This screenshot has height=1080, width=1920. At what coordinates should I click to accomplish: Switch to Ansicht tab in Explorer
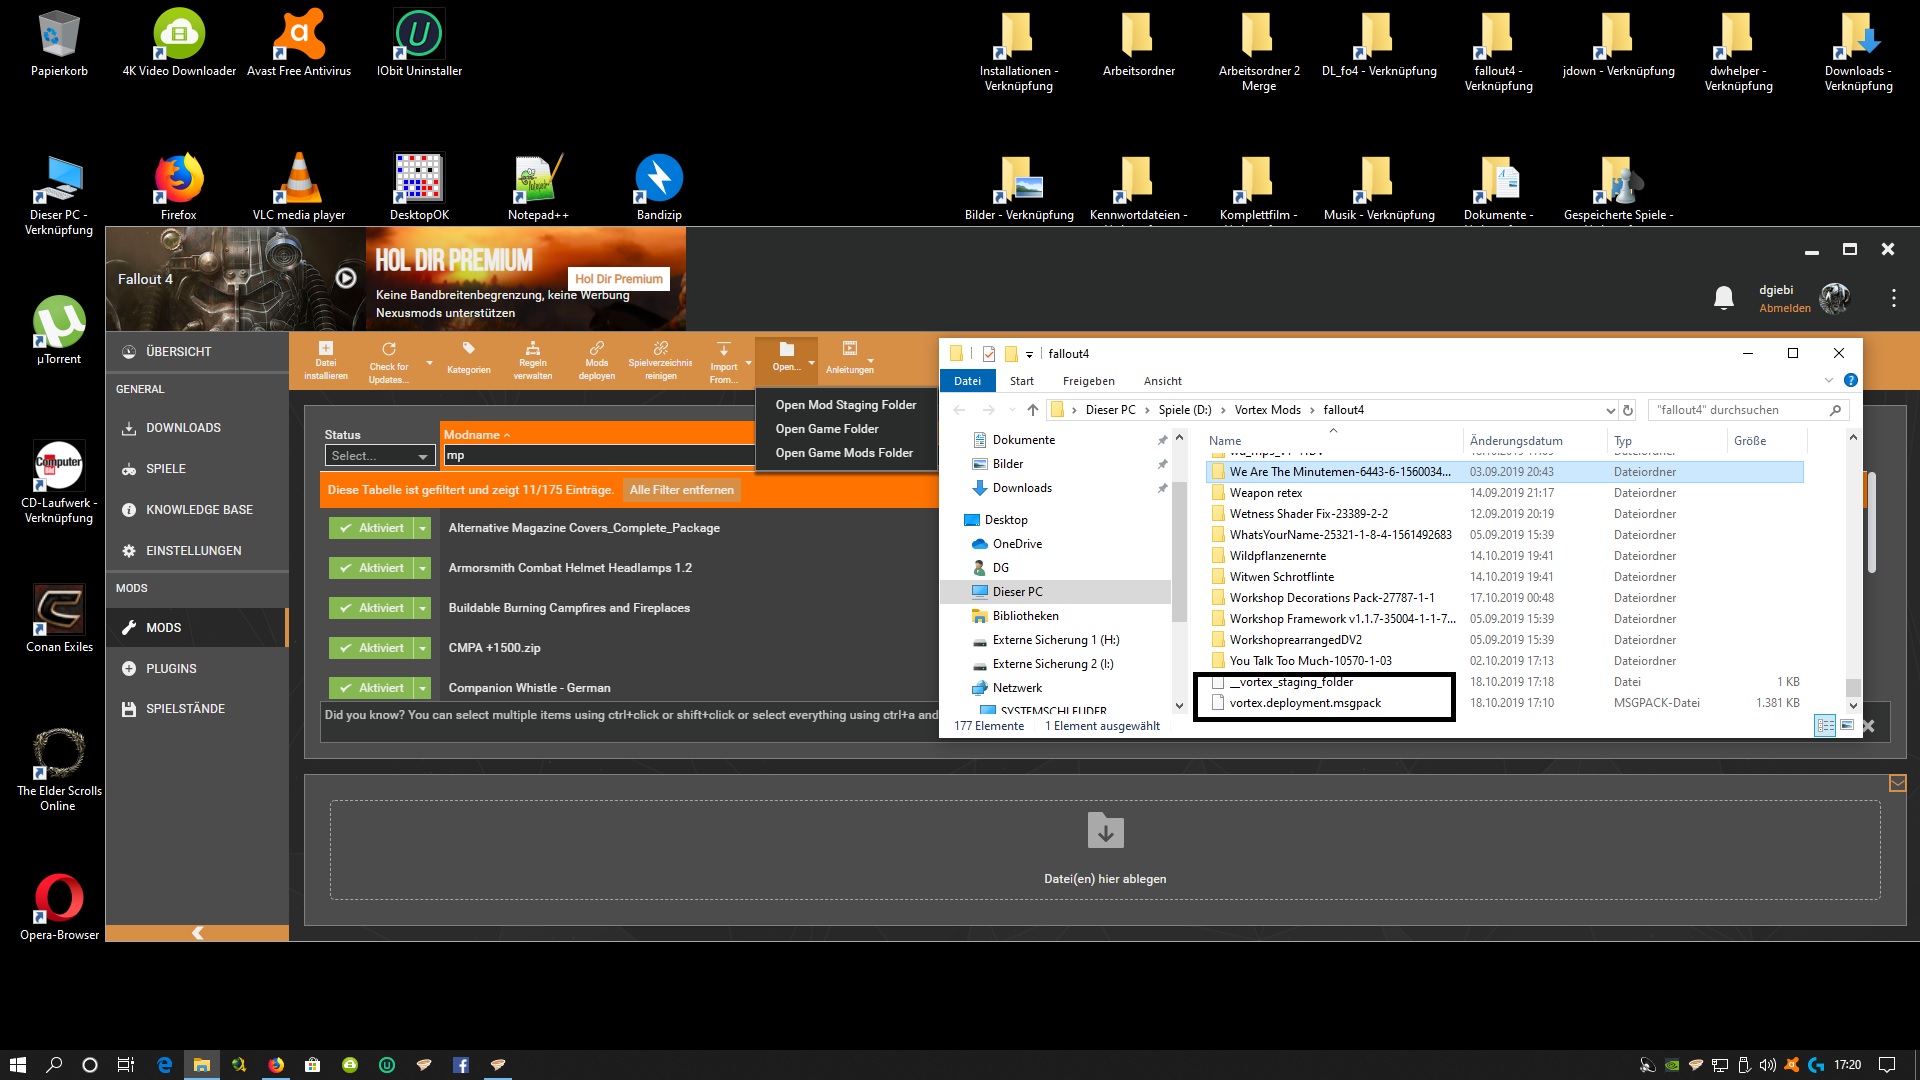tap(1162, 381)
